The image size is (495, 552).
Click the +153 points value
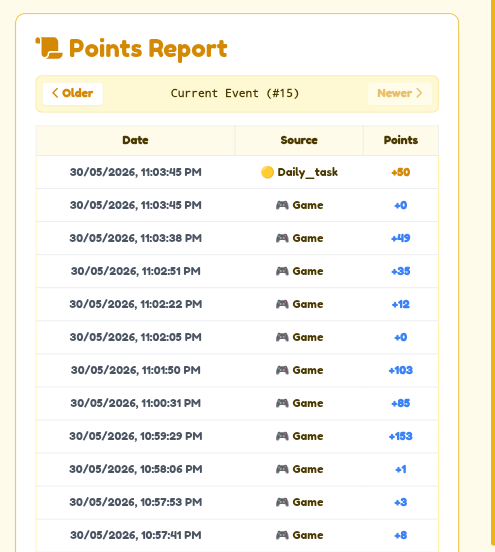pyautogui.click(x=401, y=436)
